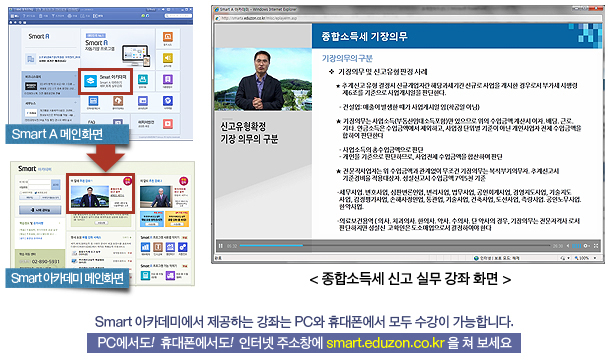
Task: Click the search field in Smart A toolbar
Action: tap(178, 16)
